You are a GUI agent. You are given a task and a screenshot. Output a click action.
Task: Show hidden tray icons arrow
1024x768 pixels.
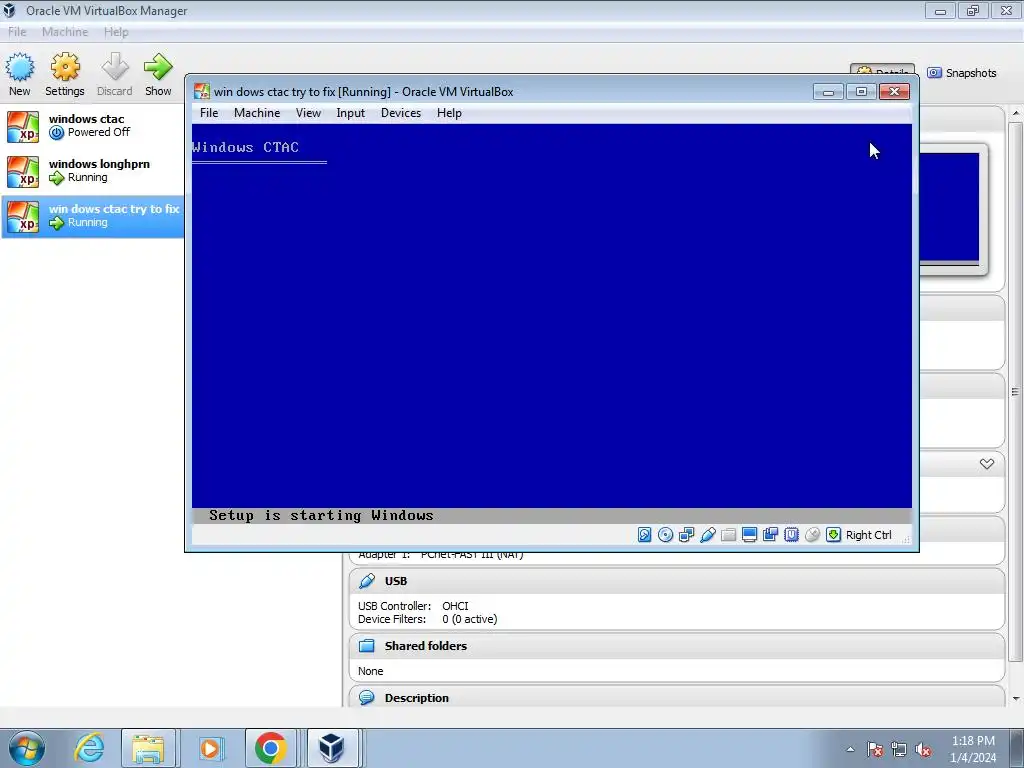coord(850,750)
